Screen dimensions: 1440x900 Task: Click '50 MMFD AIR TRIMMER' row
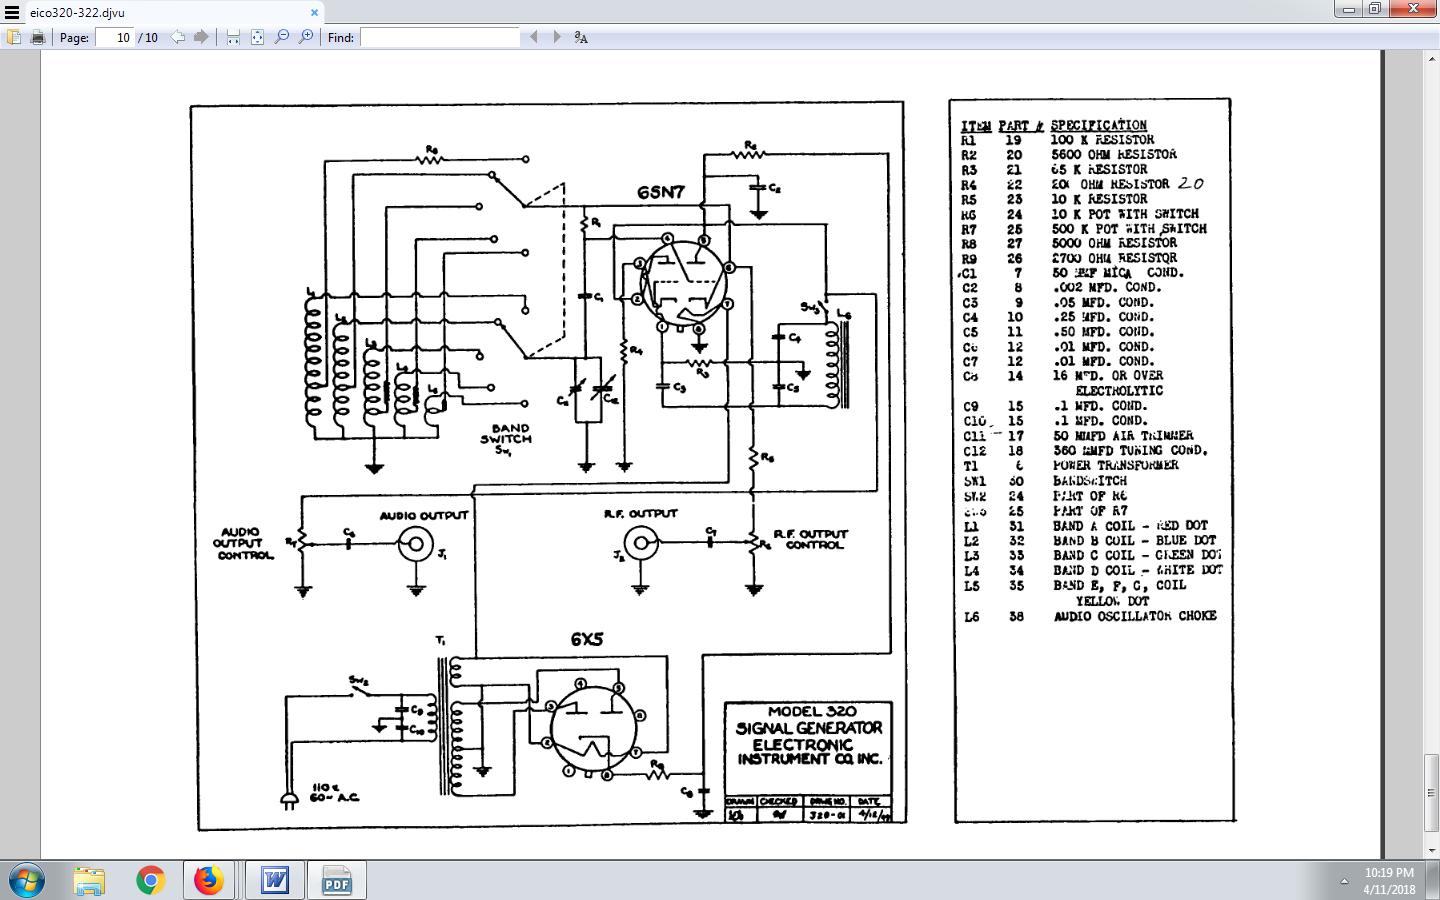[x=1078, y=436]
